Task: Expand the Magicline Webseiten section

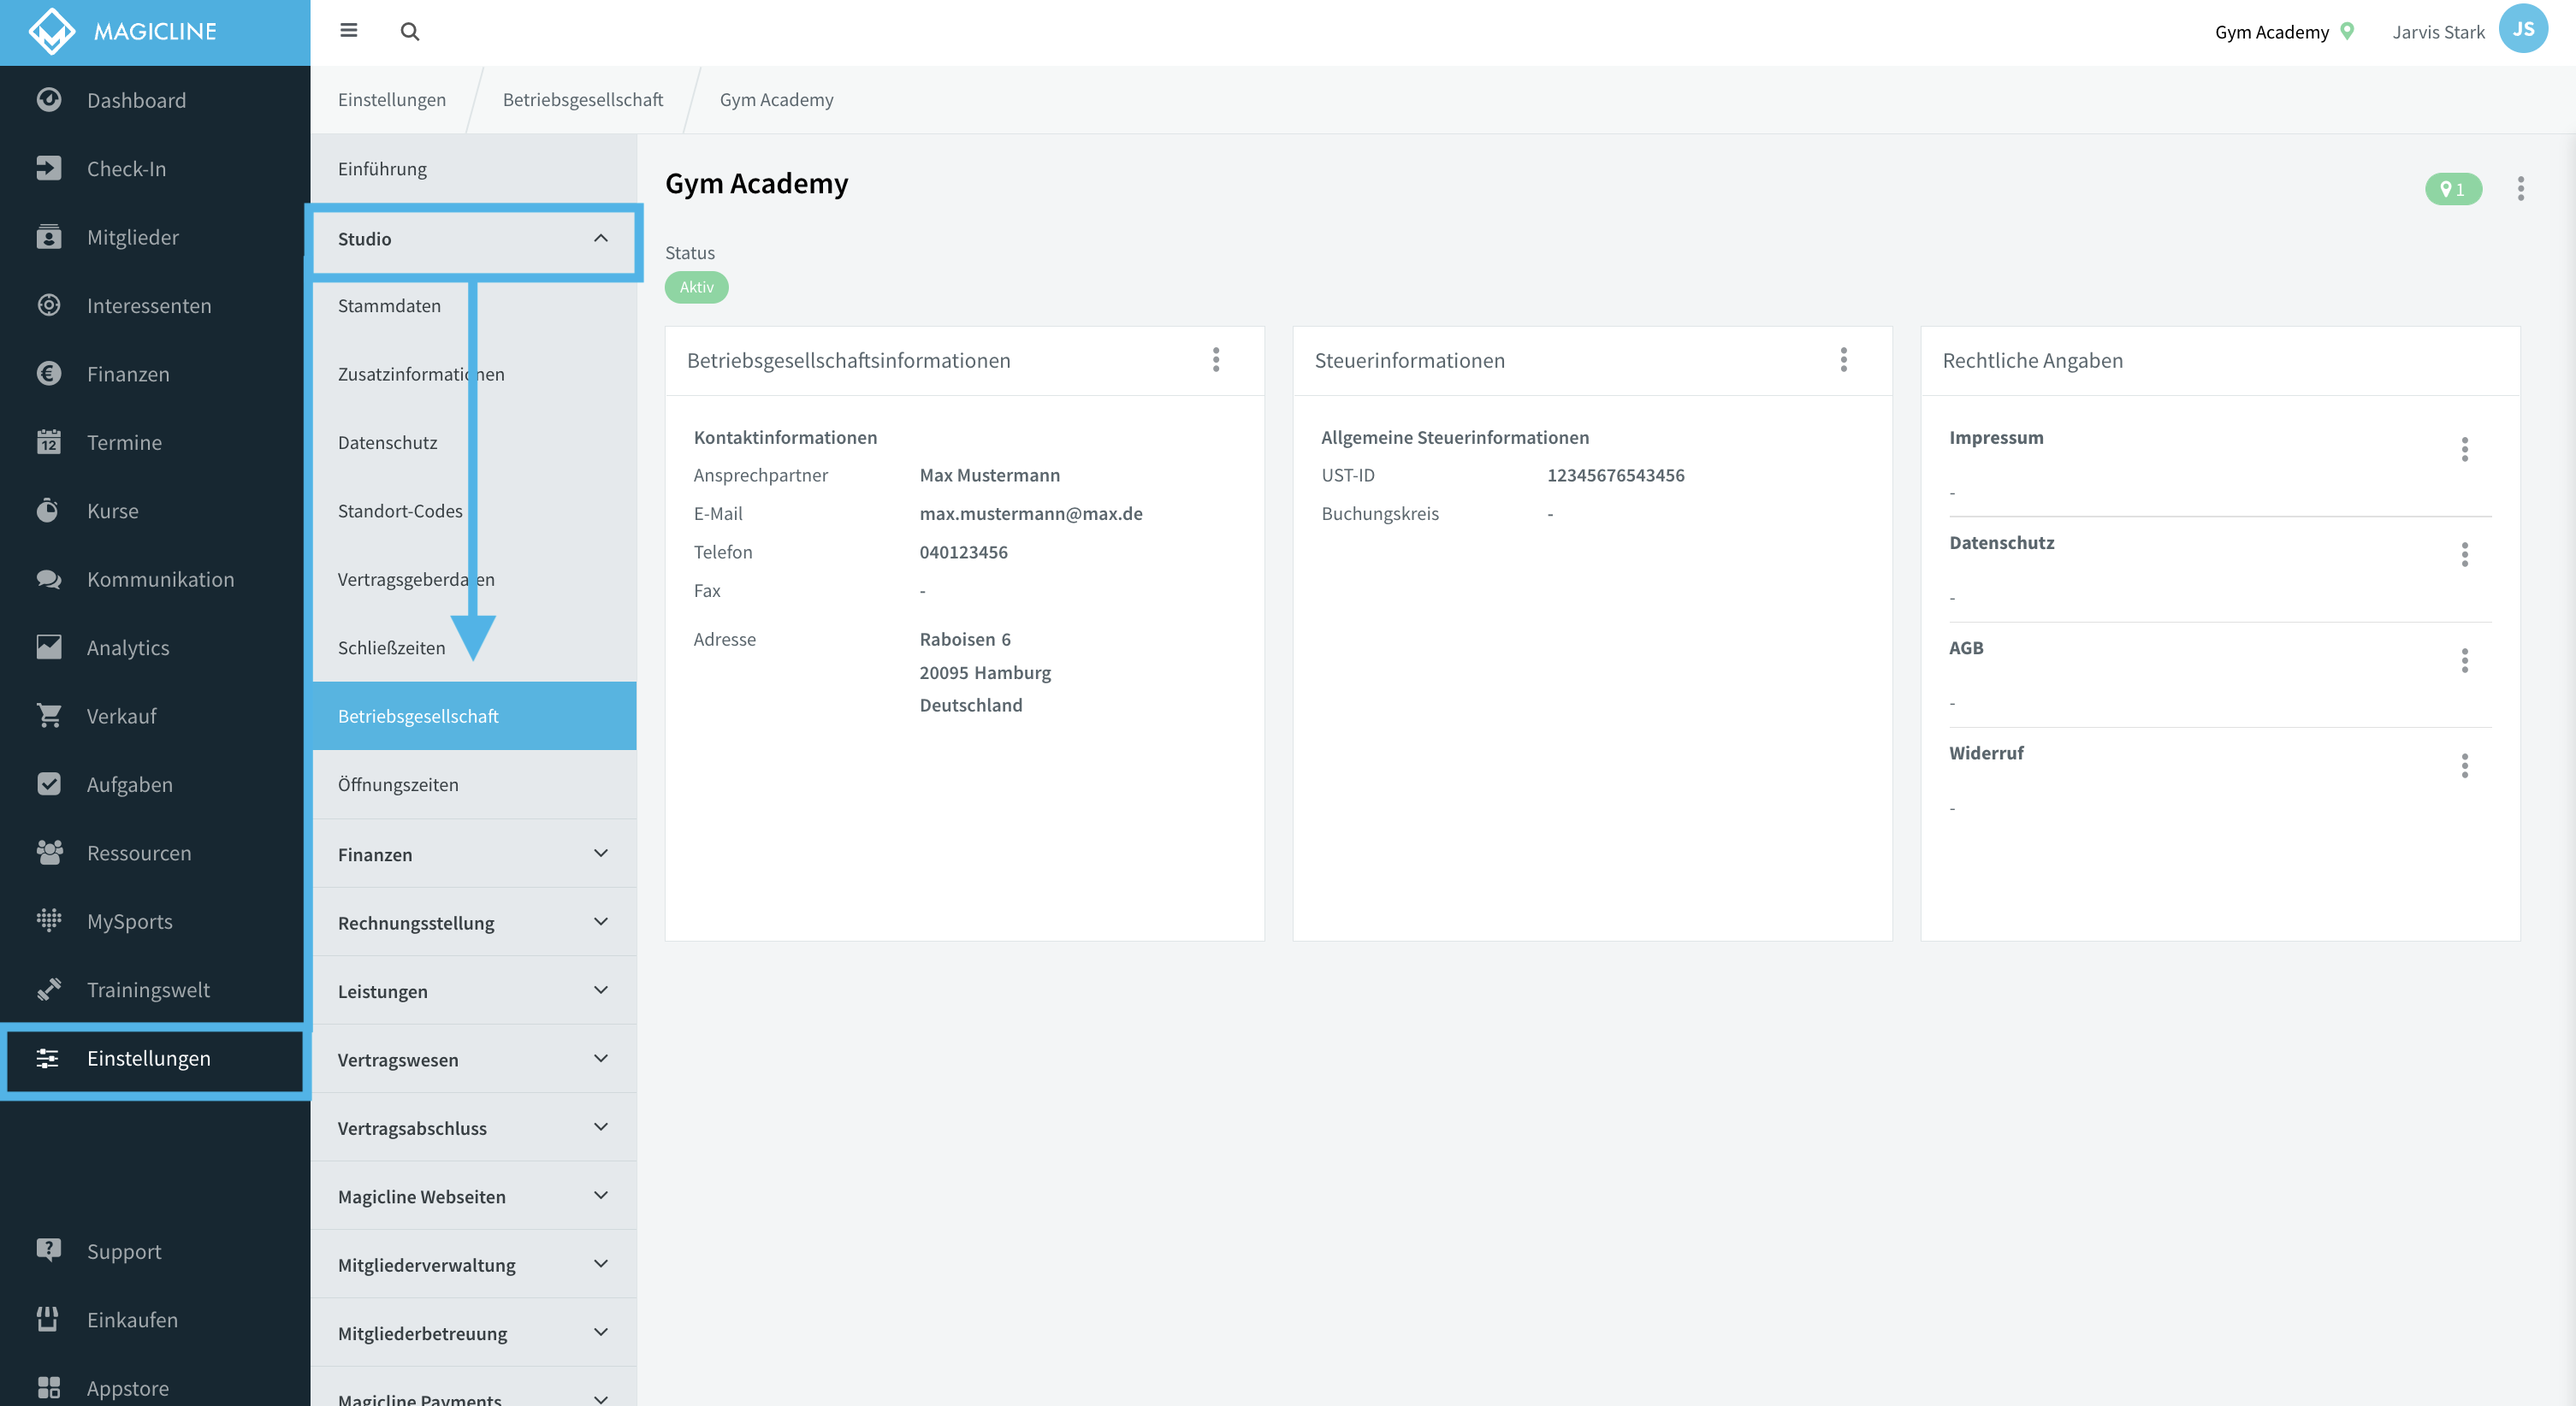Action: click(474, 1196)
